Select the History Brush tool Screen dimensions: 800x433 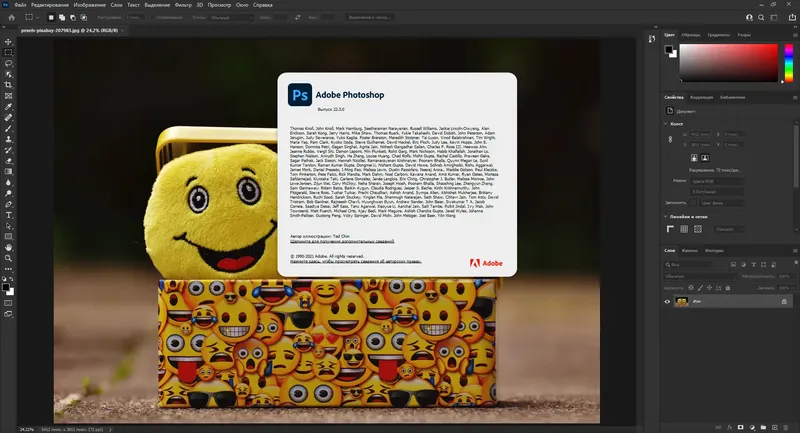(x=8, y=150)
